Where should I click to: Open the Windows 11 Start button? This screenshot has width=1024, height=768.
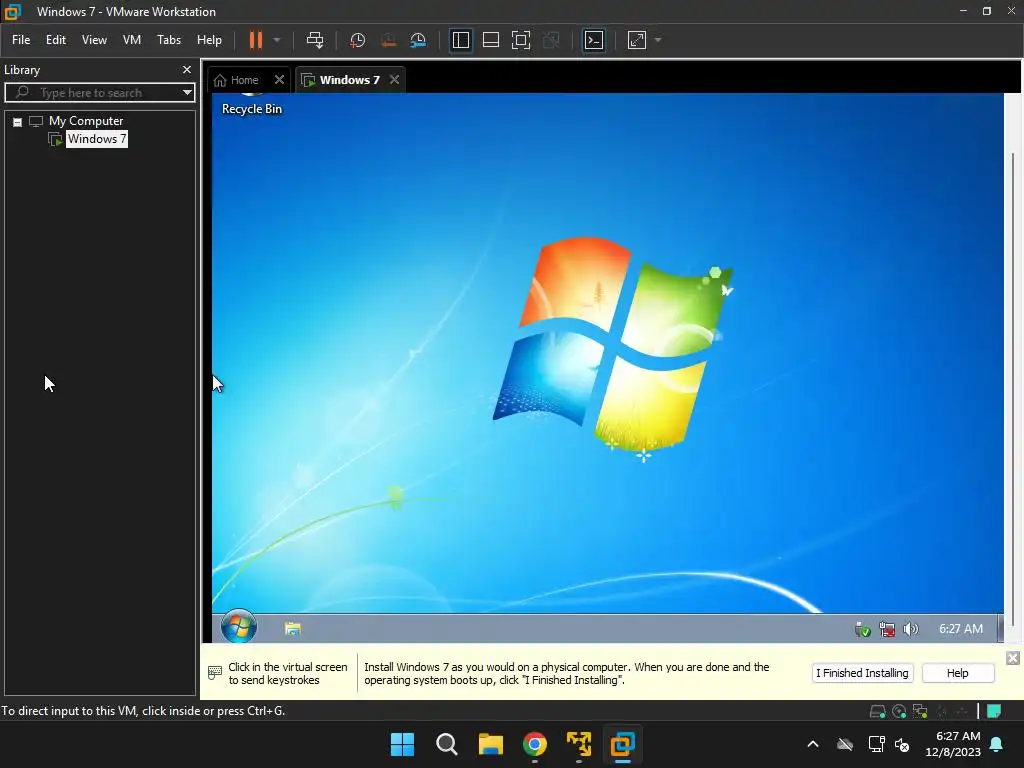402,744
